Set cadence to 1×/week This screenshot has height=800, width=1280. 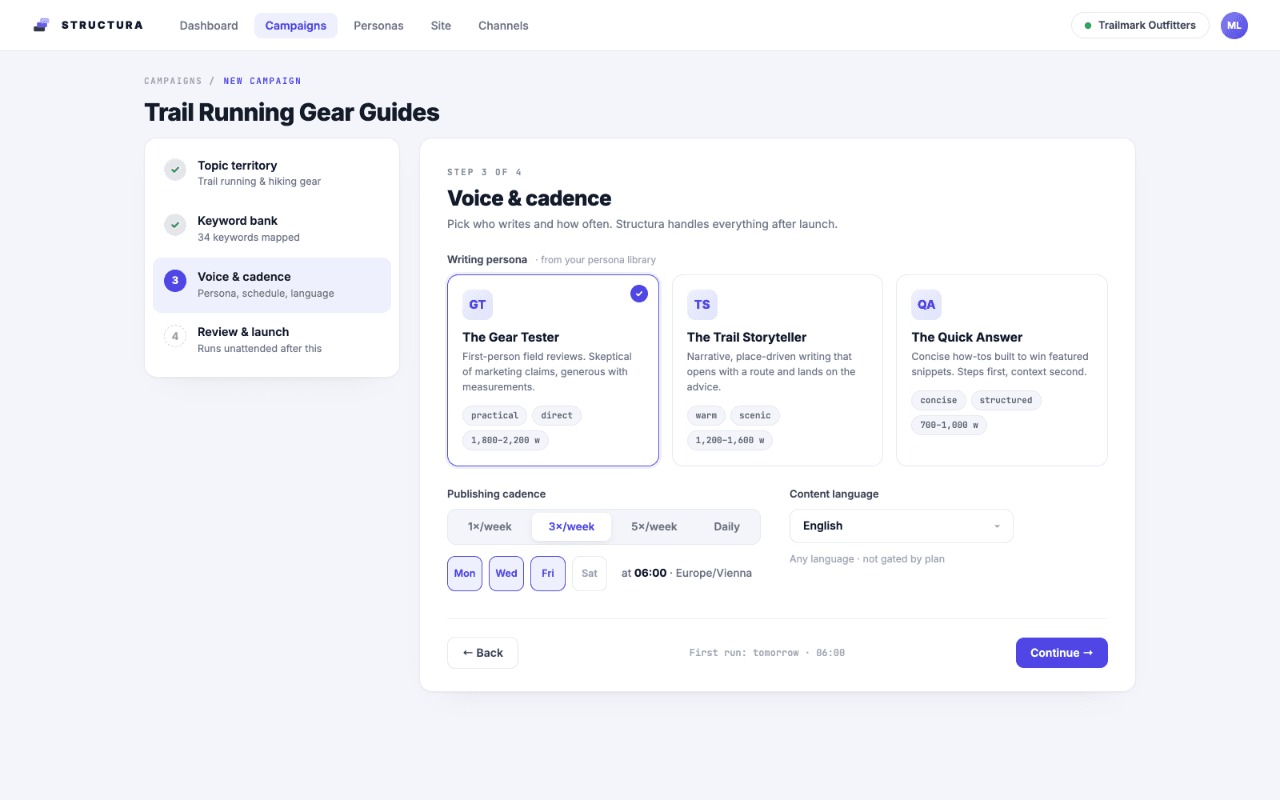[x=490, y=527]
